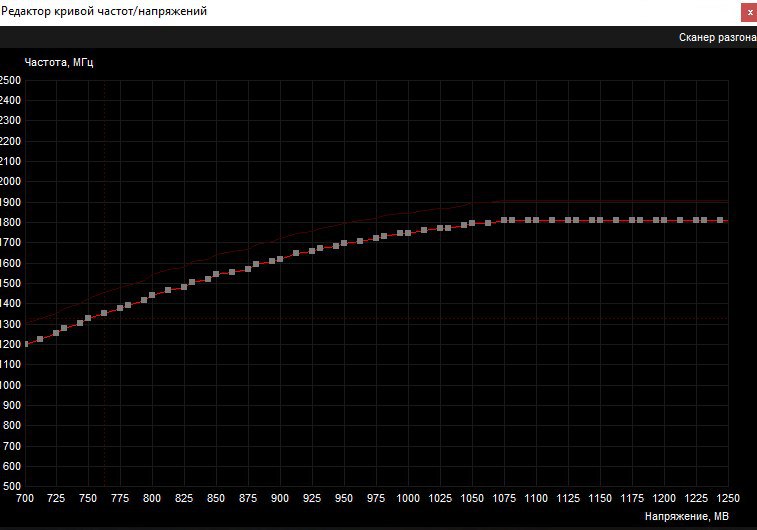The image size is (757, 530).
Task: Select the curve point at 1025 mV
Action: pyautogui.click(x=440, y=228)
